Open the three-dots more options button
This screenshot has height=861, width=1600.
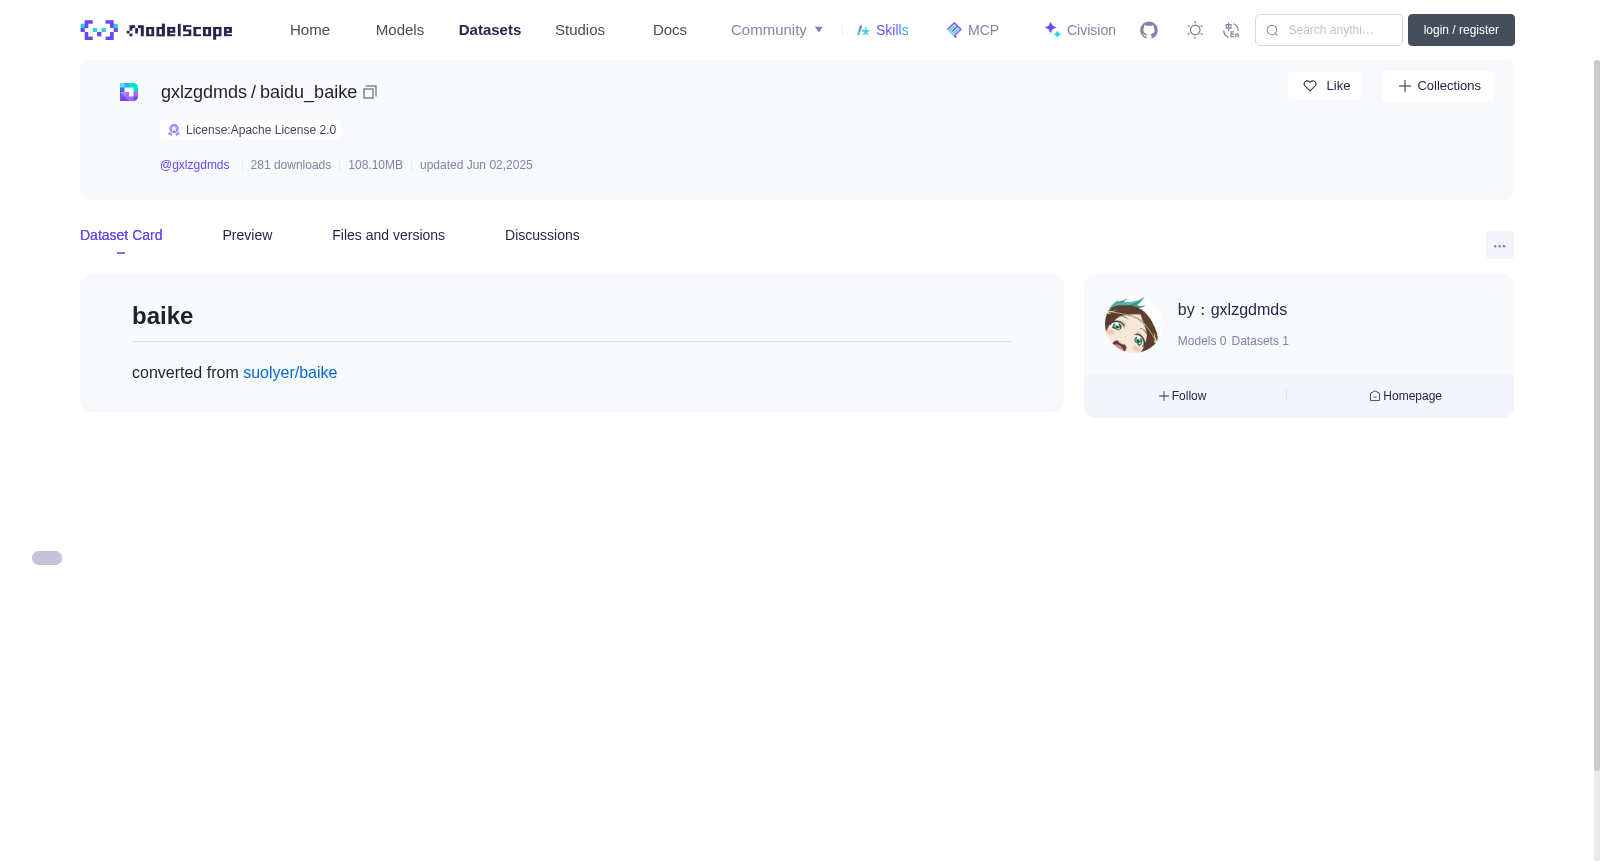click(x=1499, y=245)
